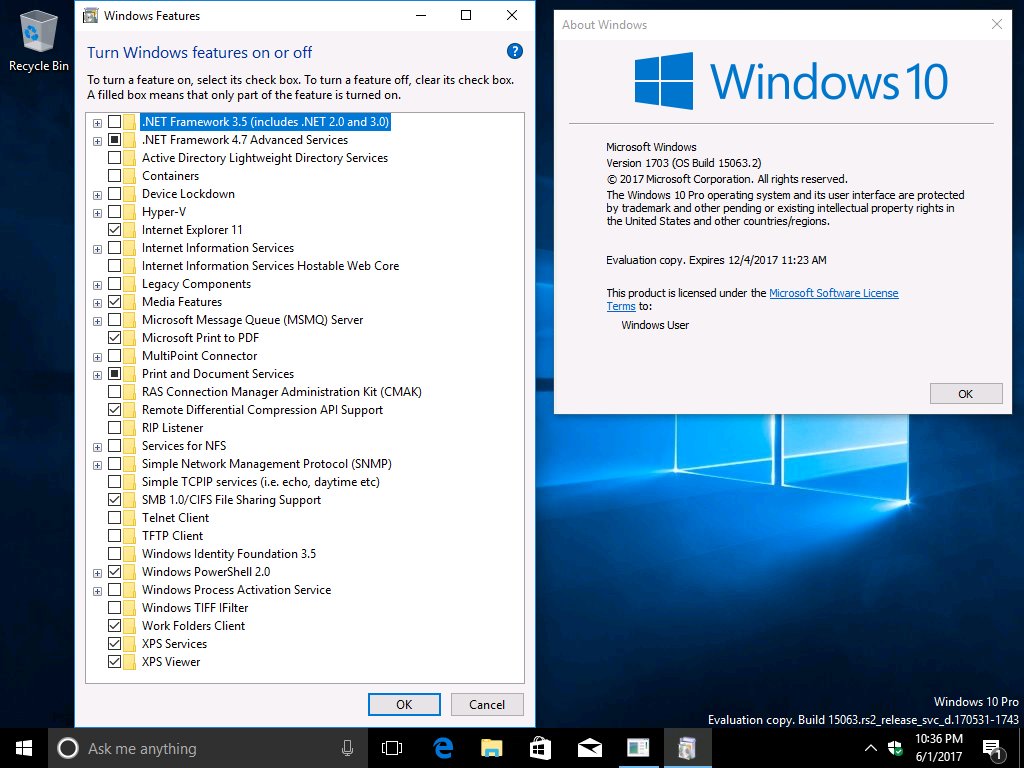
Task: Open the Action Center notification icon
Action: click(993, 749)
